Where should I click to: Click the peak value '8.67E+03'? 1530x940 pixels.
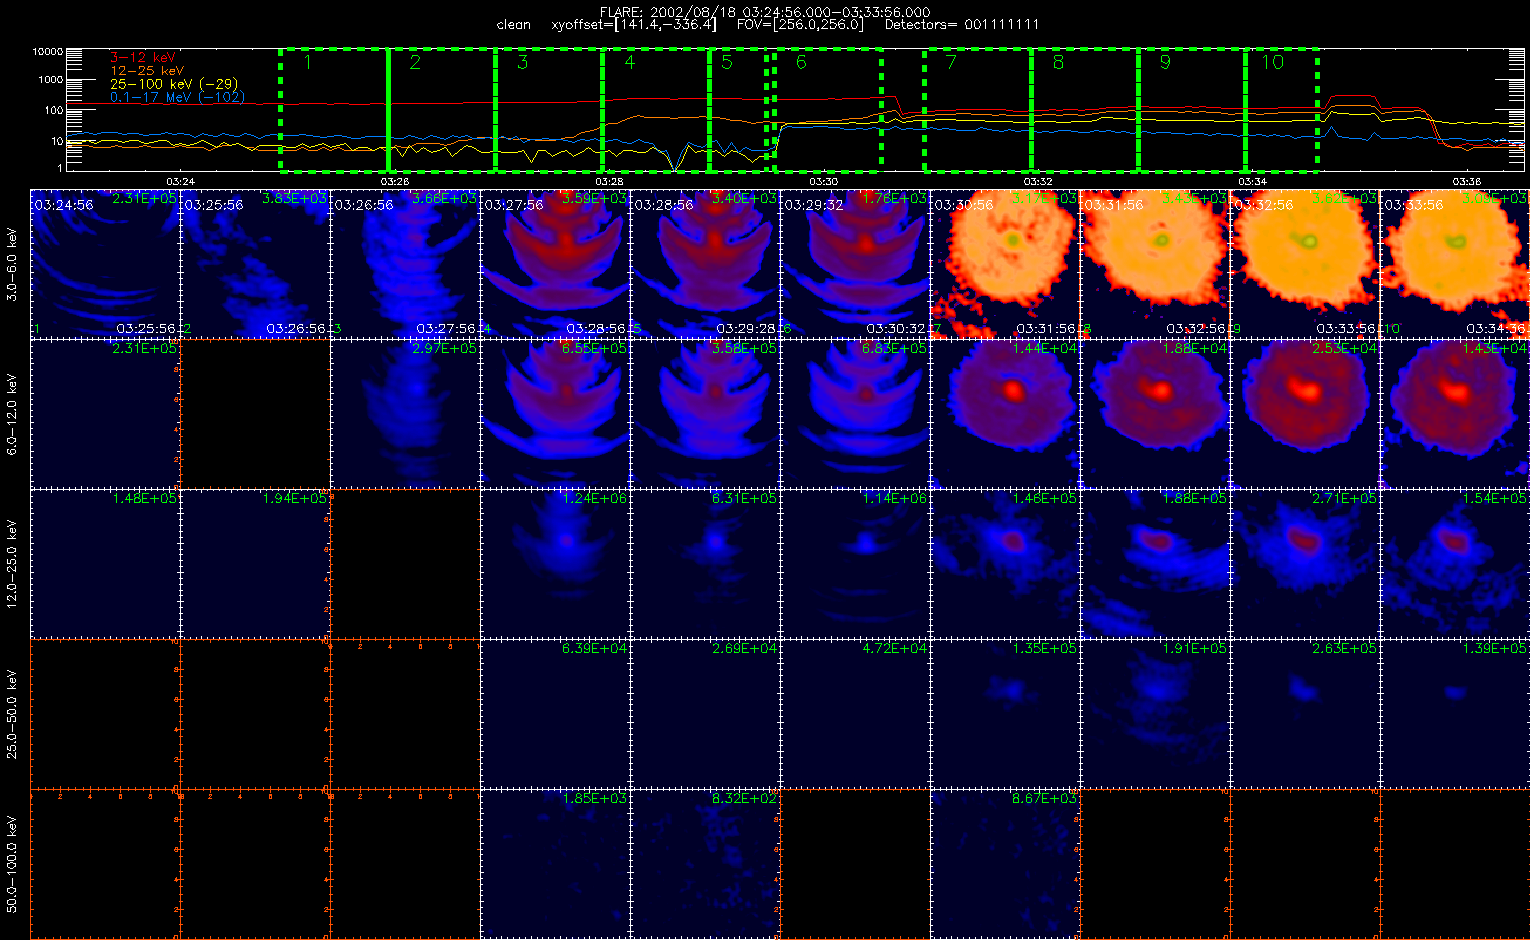click(1044, 799)
